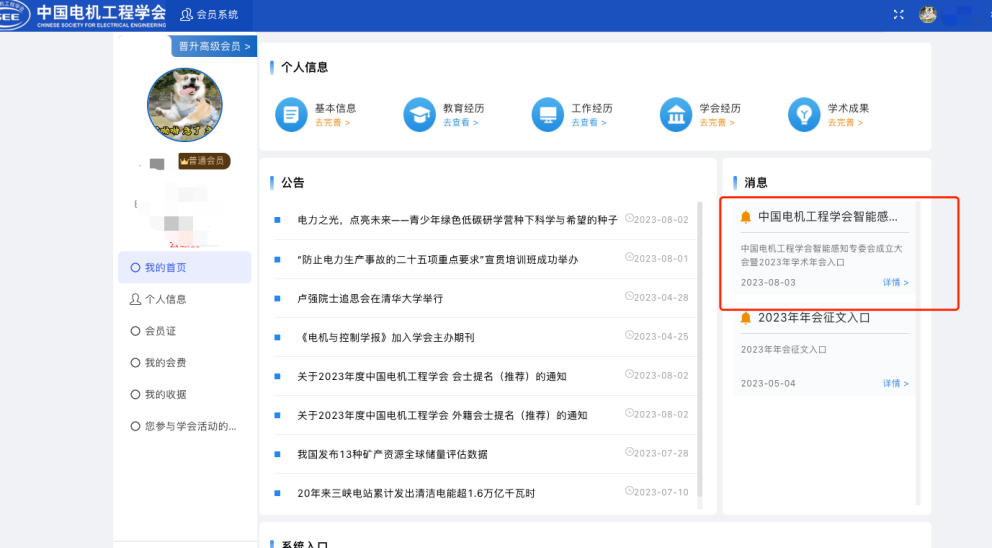
Task: Open 详情 for the 2023-05-04 message
Action: pos(895,383)
